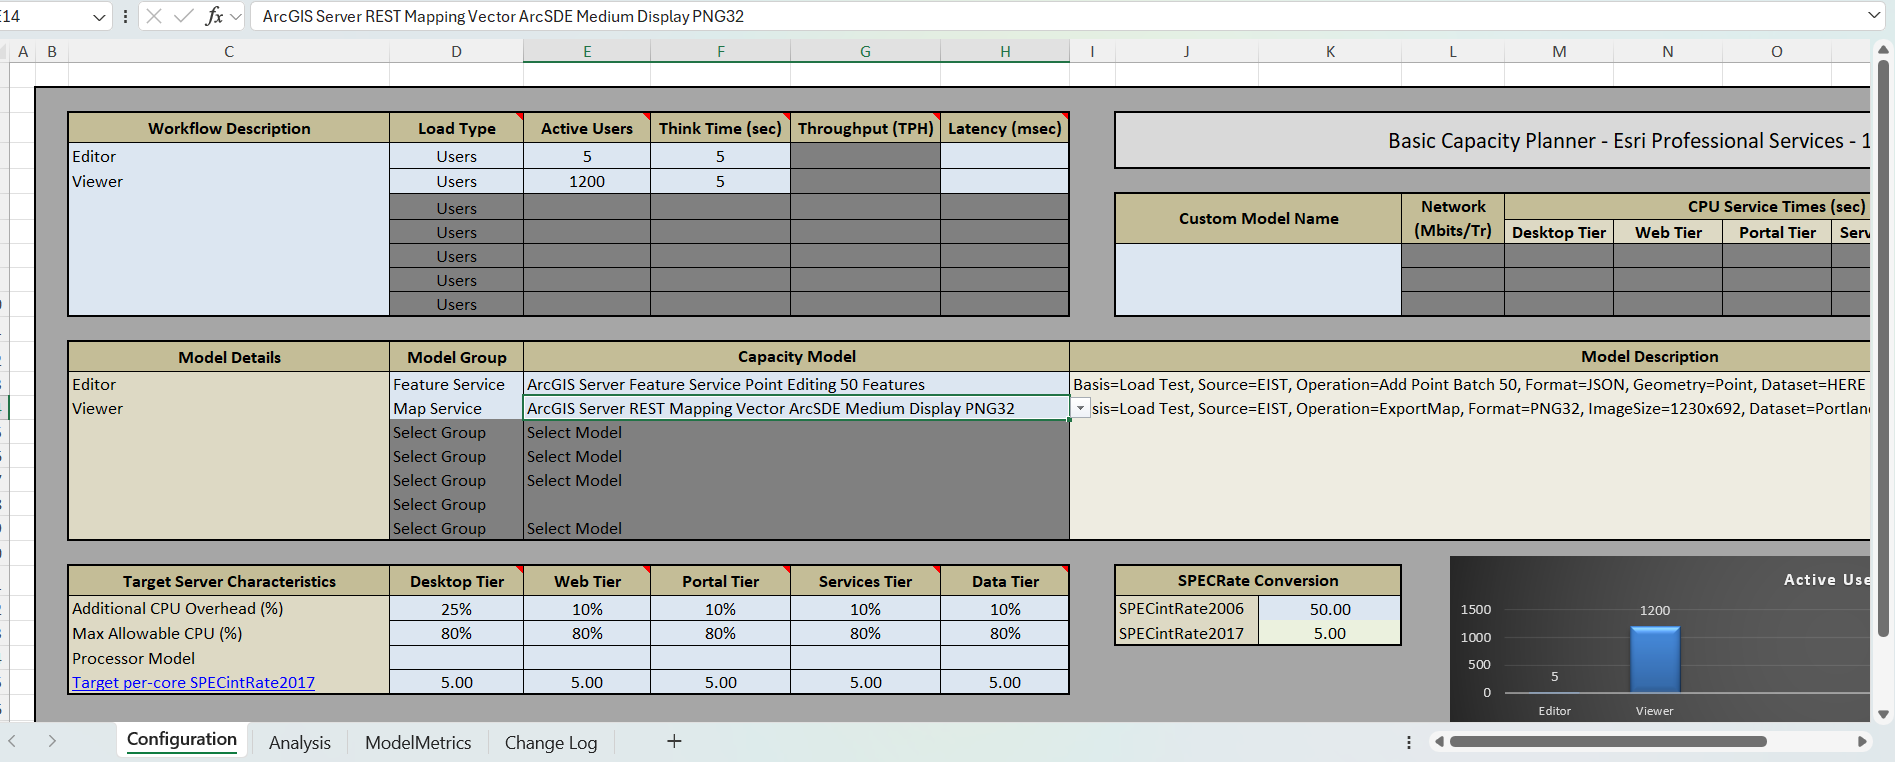This screenshot has height=763, width=1895.
Task: Click the Insert Function fx icon
Action: pos(214,16)
